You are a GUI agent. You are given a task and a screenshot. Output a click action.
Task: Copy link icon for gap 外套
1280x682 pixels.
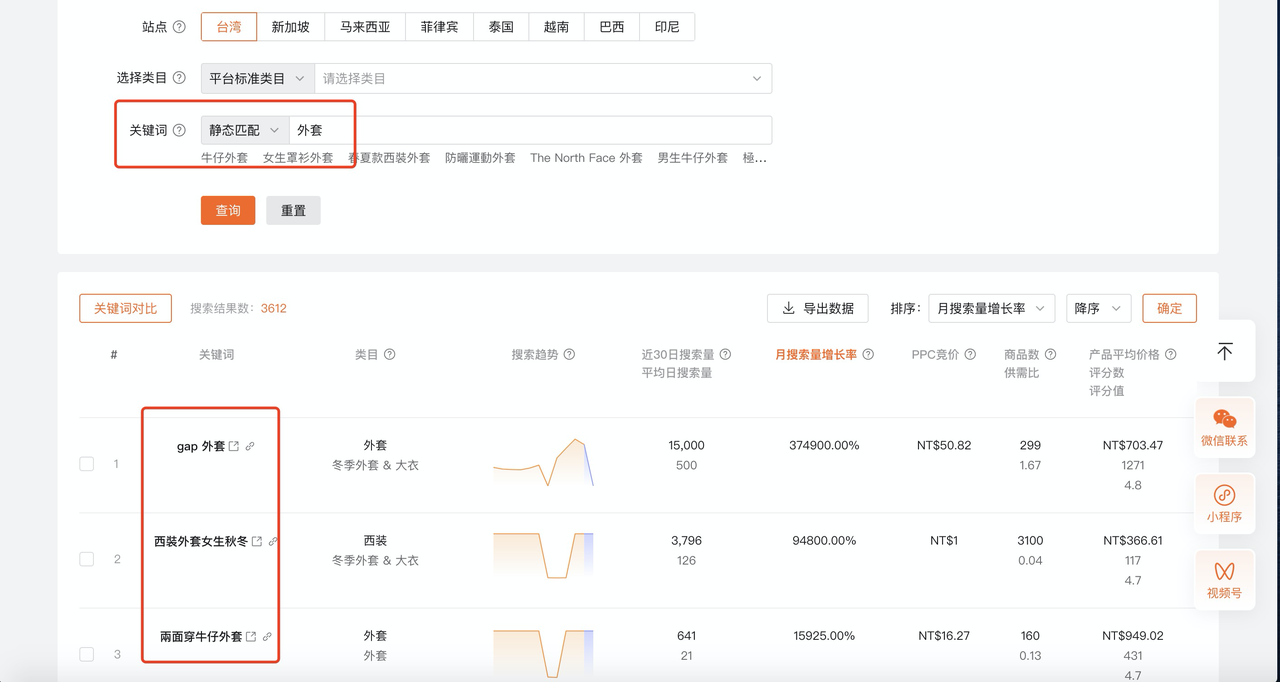point(250,446)
